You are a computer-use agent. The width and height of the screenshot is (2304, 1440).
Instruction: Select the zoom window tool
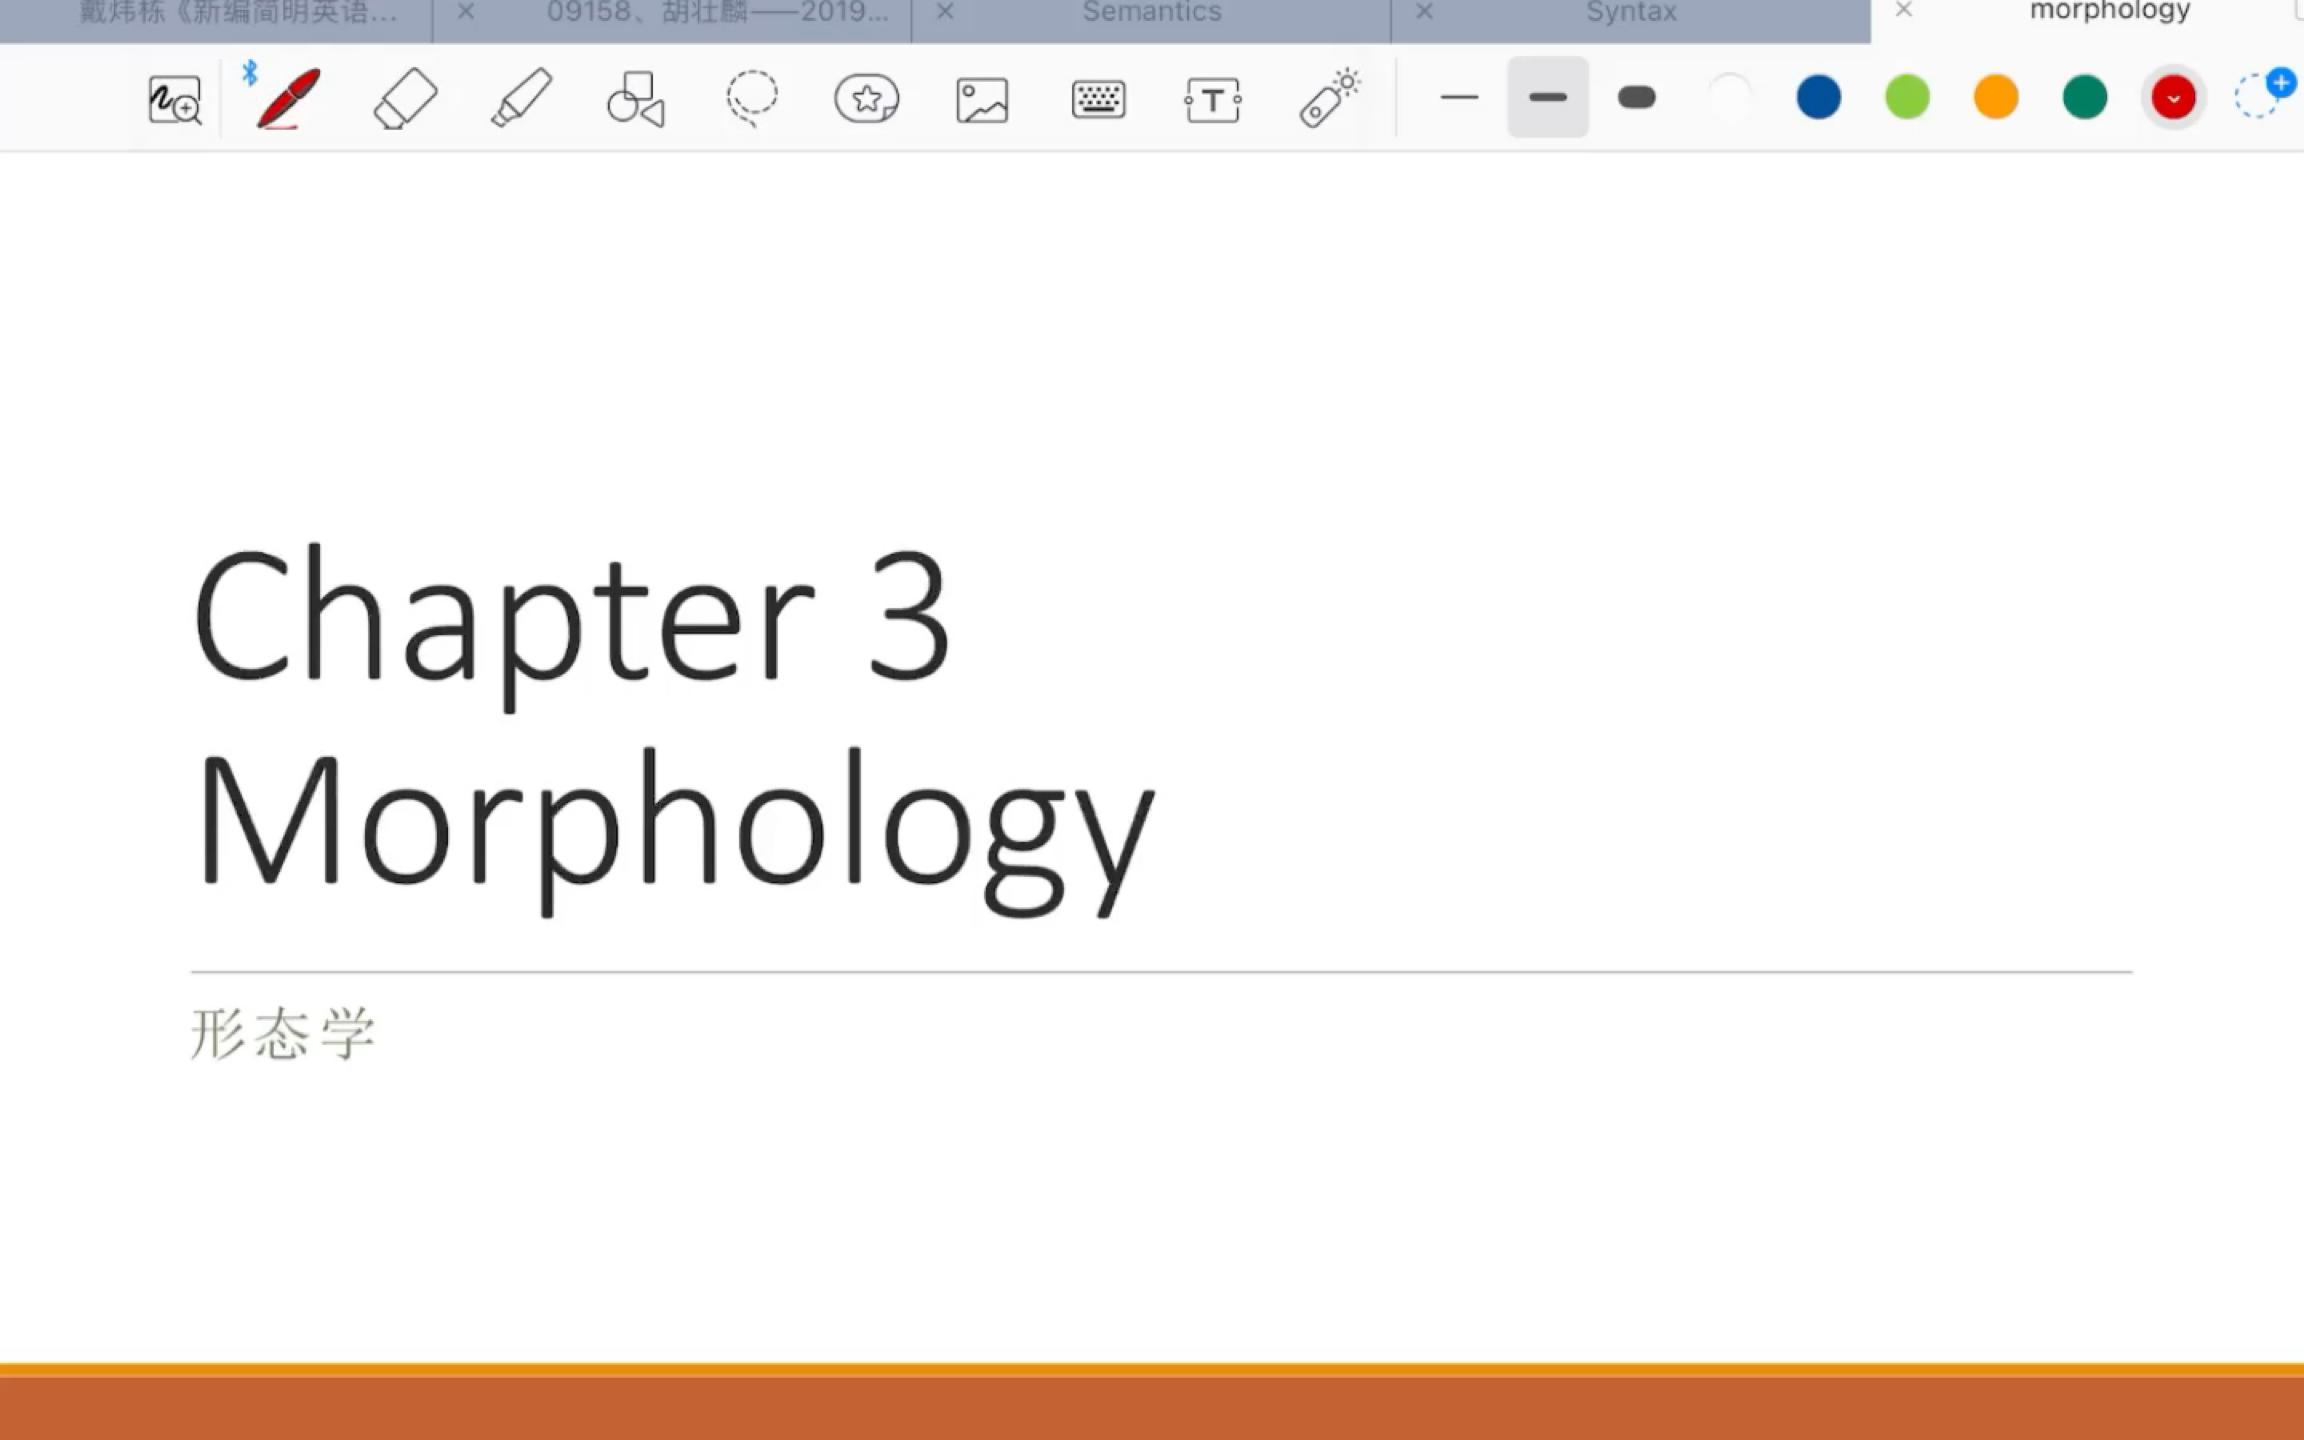tap(175, 99)
